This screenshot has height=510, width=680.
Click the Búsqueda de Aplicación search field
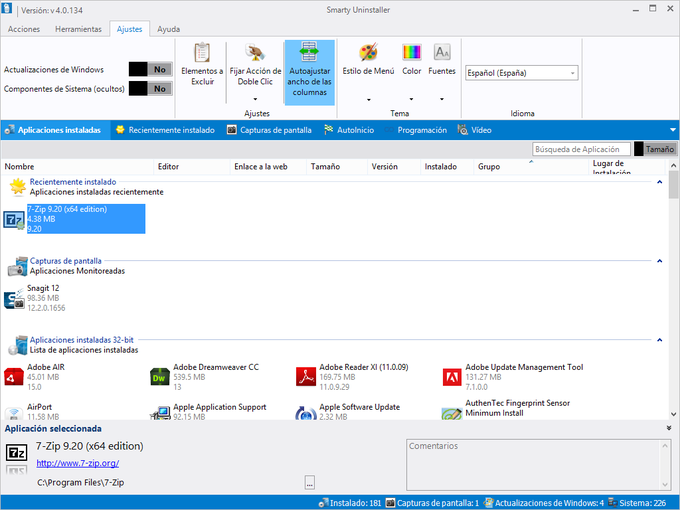pyautogui.click(x=581, y=149)
